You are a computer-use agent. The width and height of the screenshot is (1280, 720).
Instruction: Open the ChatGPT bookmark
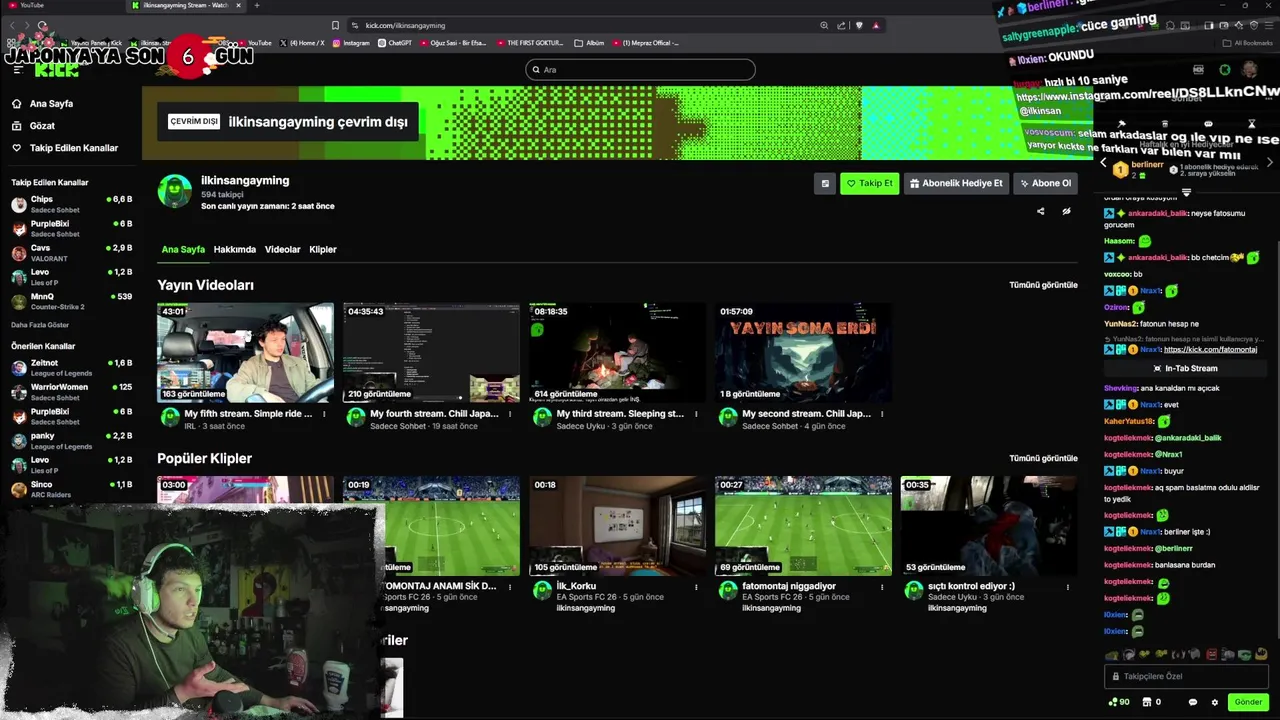[395, 43]
